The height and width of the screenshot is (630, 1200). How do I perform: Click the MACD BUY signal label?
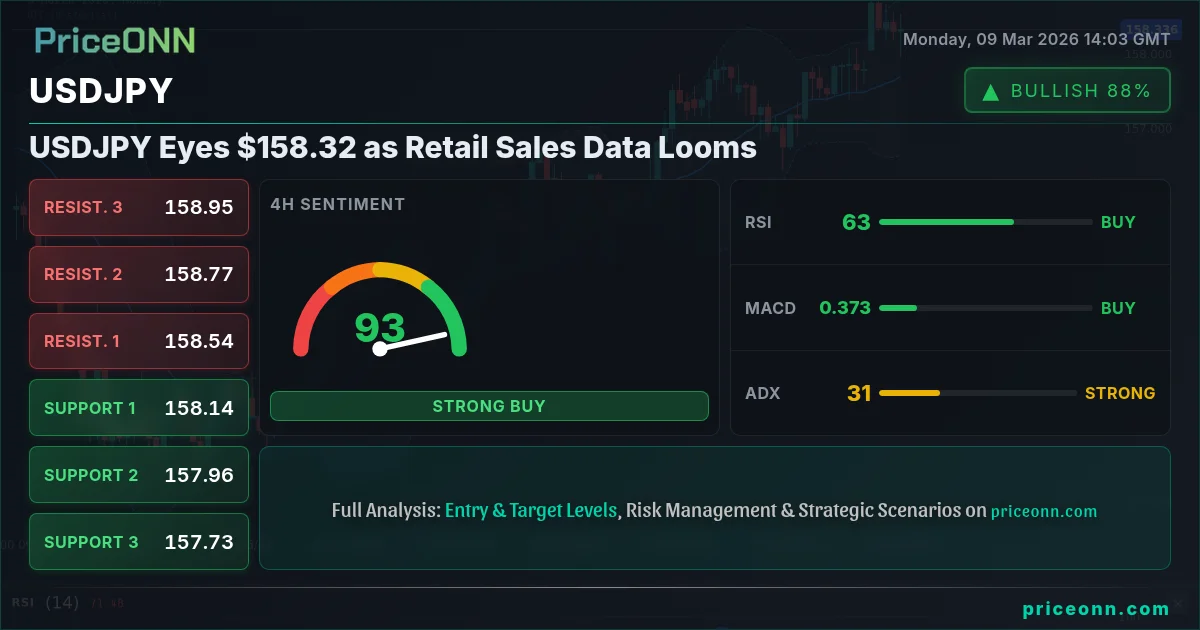click(x=1118, y=308)
